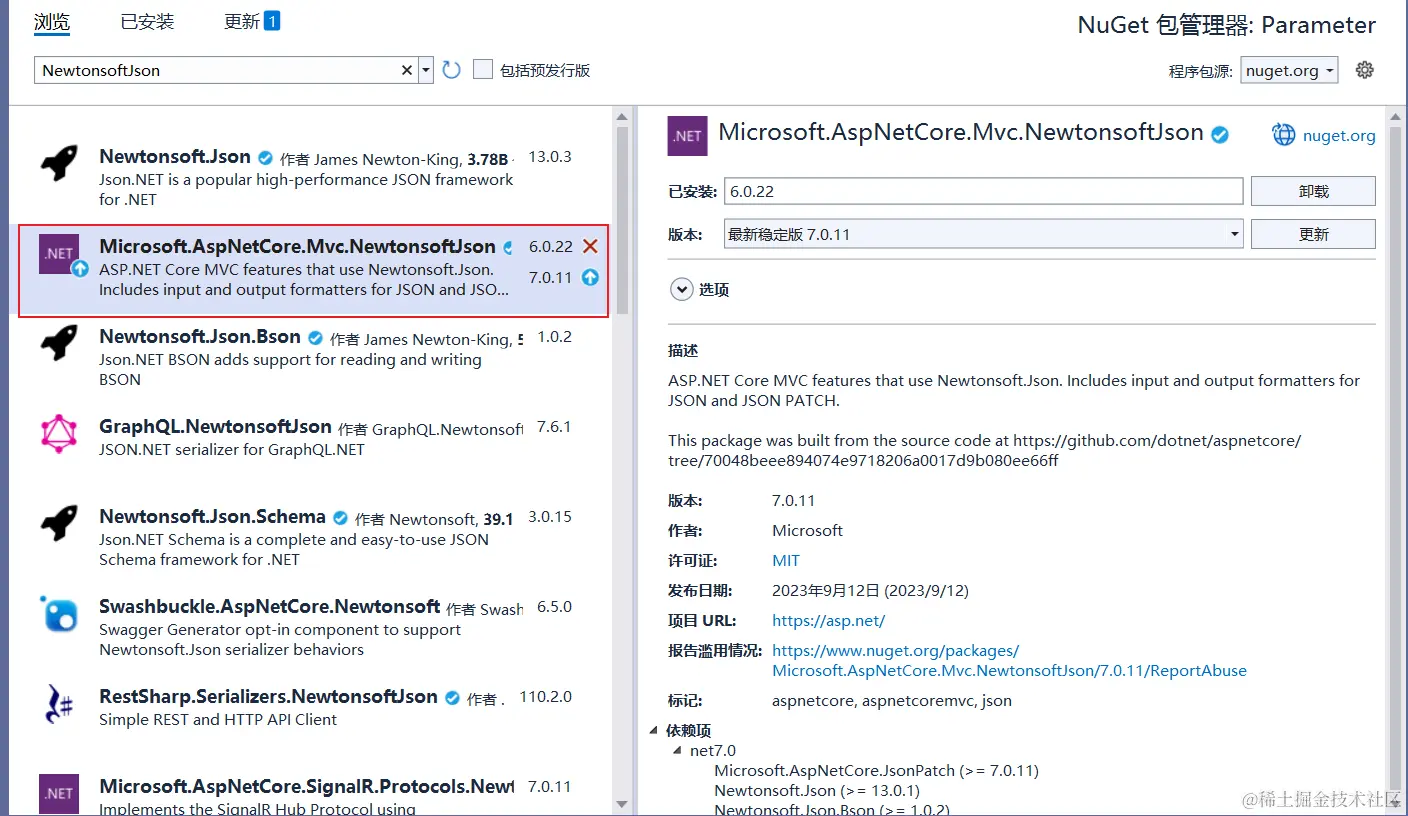This screenshot has width=1408, height=816.
Task: Click Newtonsoft.Json rocket package icon
Action: (x=59, y=164)
